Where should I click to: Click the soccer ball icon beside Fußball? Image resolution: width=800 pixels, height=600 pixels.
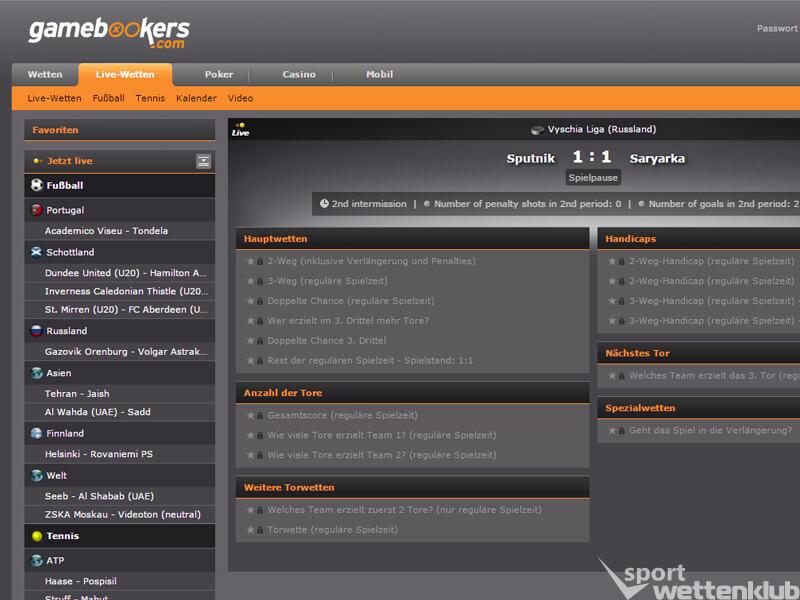click(x=36, y=185)
